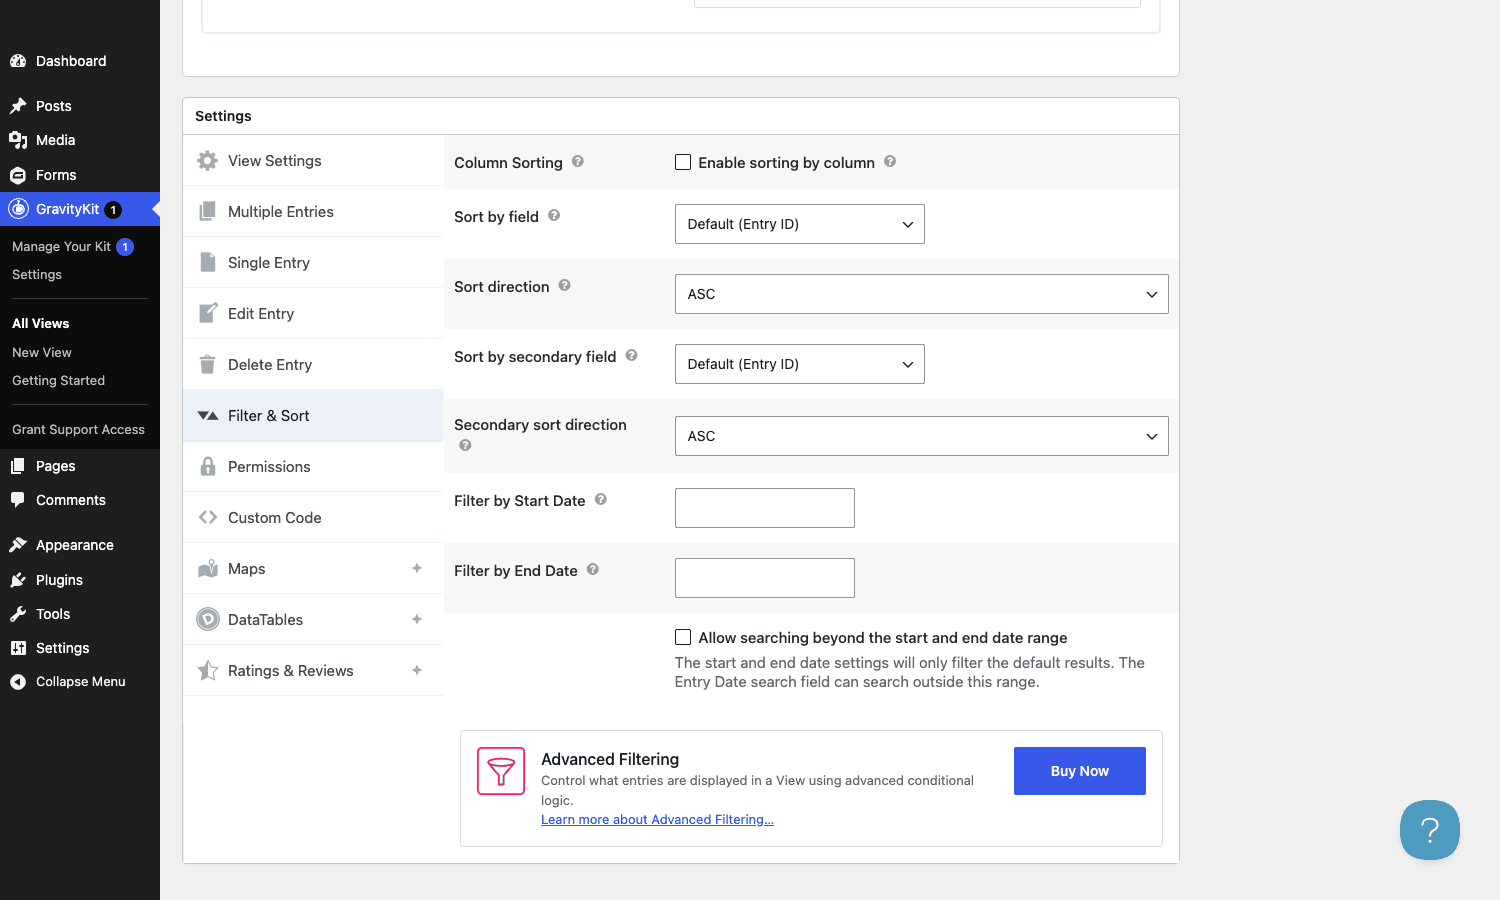Open Grant Support Access item
1500x900 pixels.
78,430
